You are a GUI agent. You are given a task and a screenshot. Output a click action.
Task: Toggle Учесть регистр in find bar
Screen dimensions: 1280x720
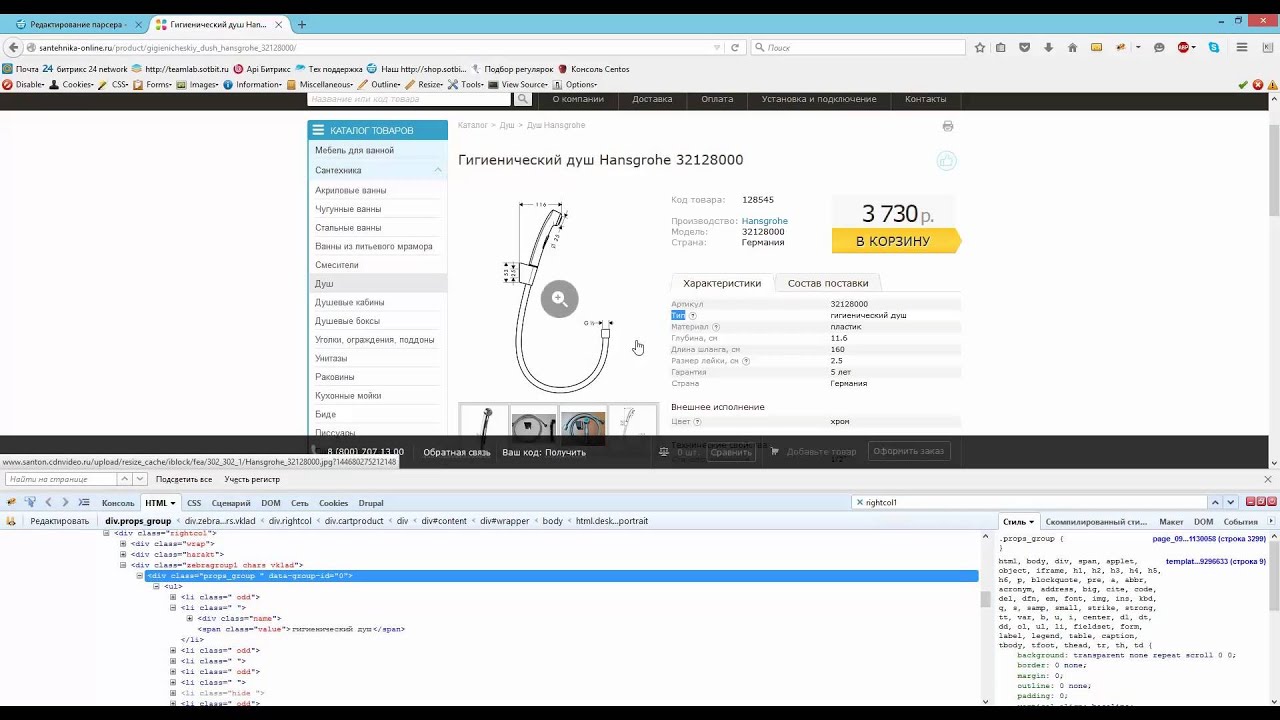click(252, 479)
